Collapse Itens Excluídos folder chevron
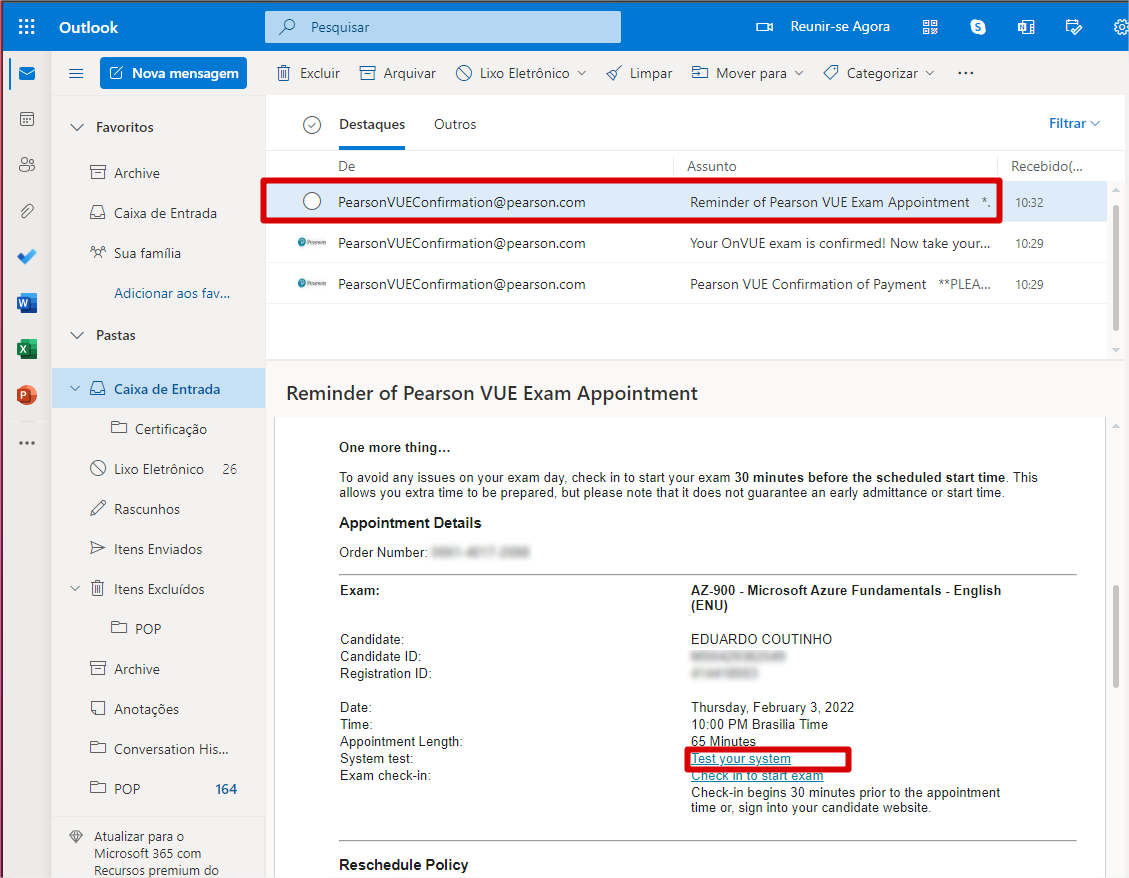This screenshot has height=878, width=1129. pos(74,589)
